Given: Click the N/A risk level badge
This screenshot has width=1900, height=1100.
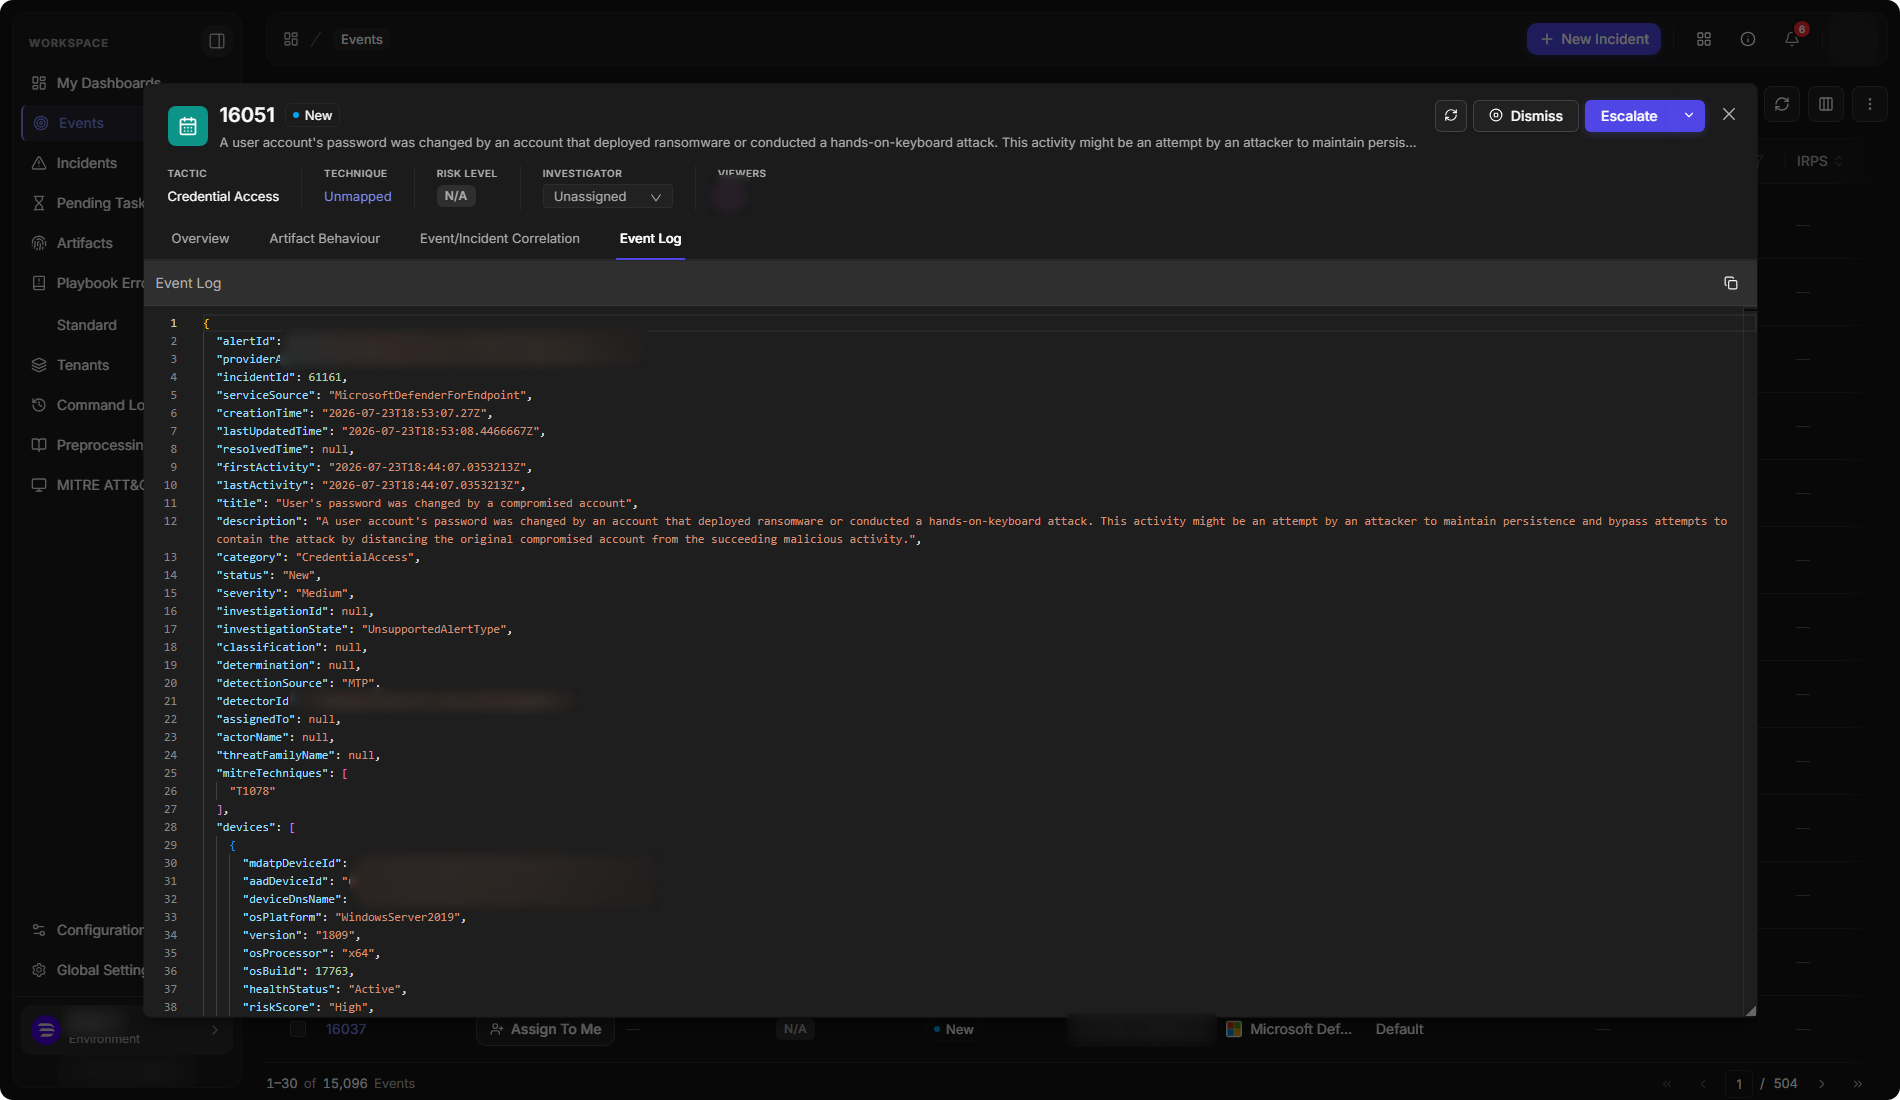Looking at the screenshot, I should click(456, 196).
